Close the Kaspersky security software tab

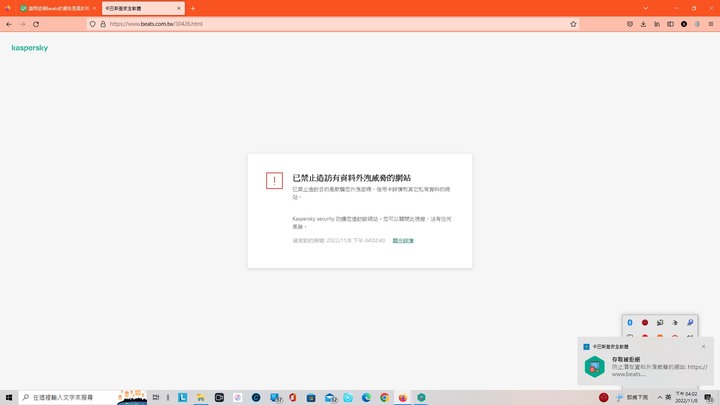point(179,8)
